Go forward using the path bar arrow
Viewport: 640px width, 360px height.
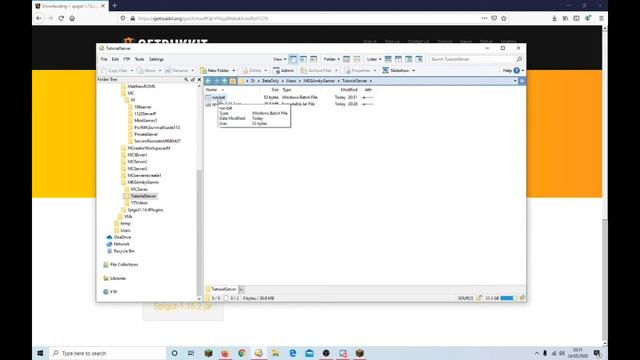[217, 81]
